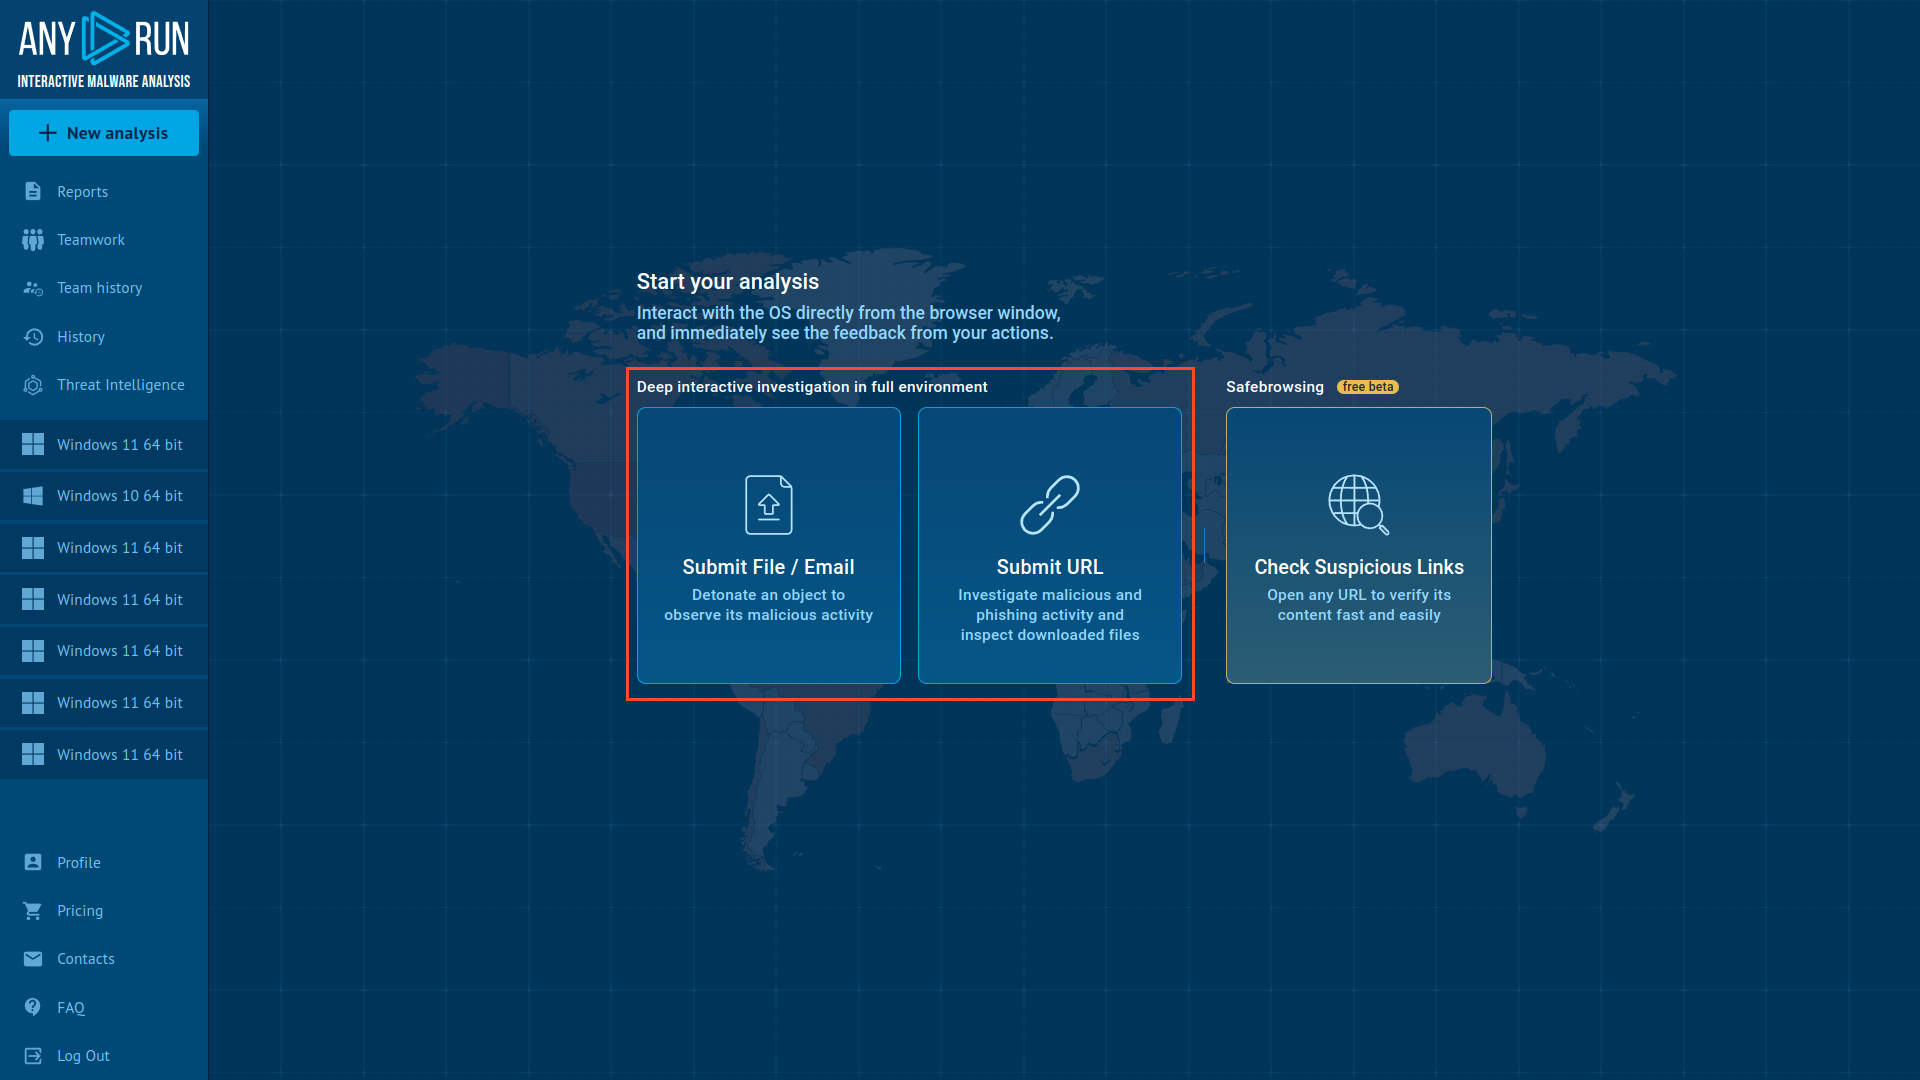Open the Reports document icon
Image resolution: width=1920 pixels, height=1080 pixels.
click(33, 191)
